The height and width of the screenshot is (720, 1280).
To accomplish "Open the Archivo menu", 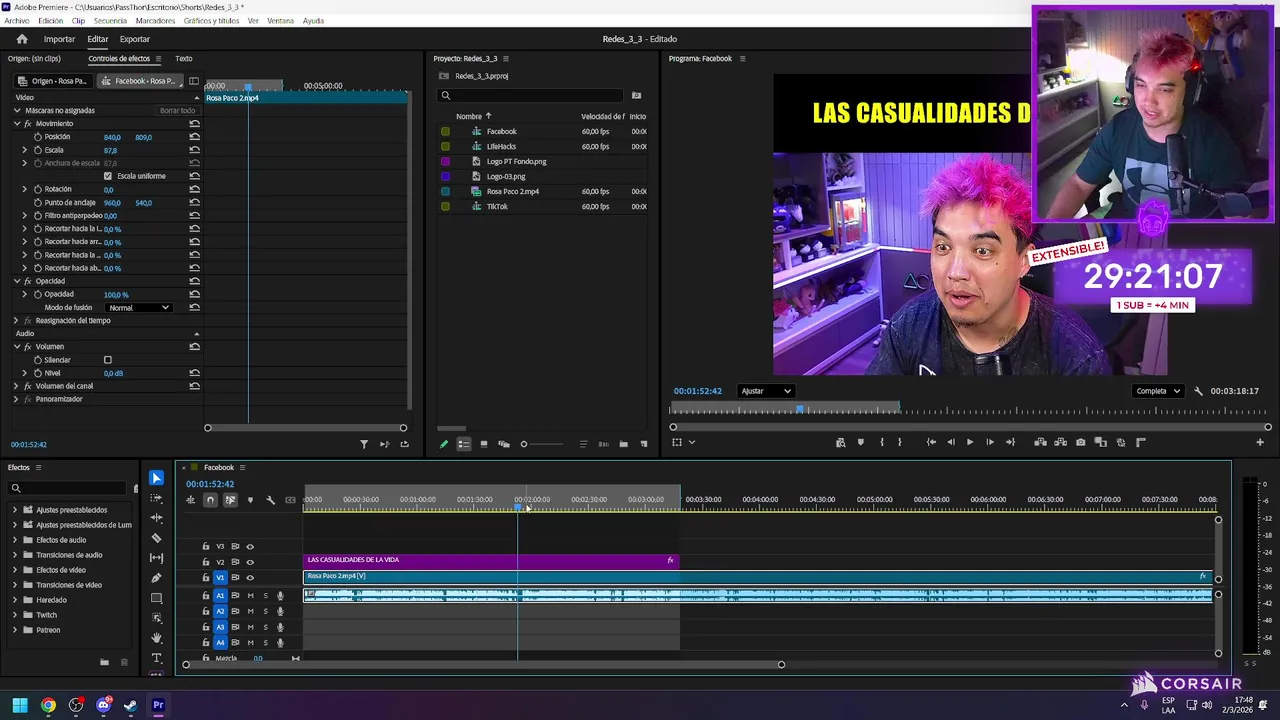I will (16, 21).
